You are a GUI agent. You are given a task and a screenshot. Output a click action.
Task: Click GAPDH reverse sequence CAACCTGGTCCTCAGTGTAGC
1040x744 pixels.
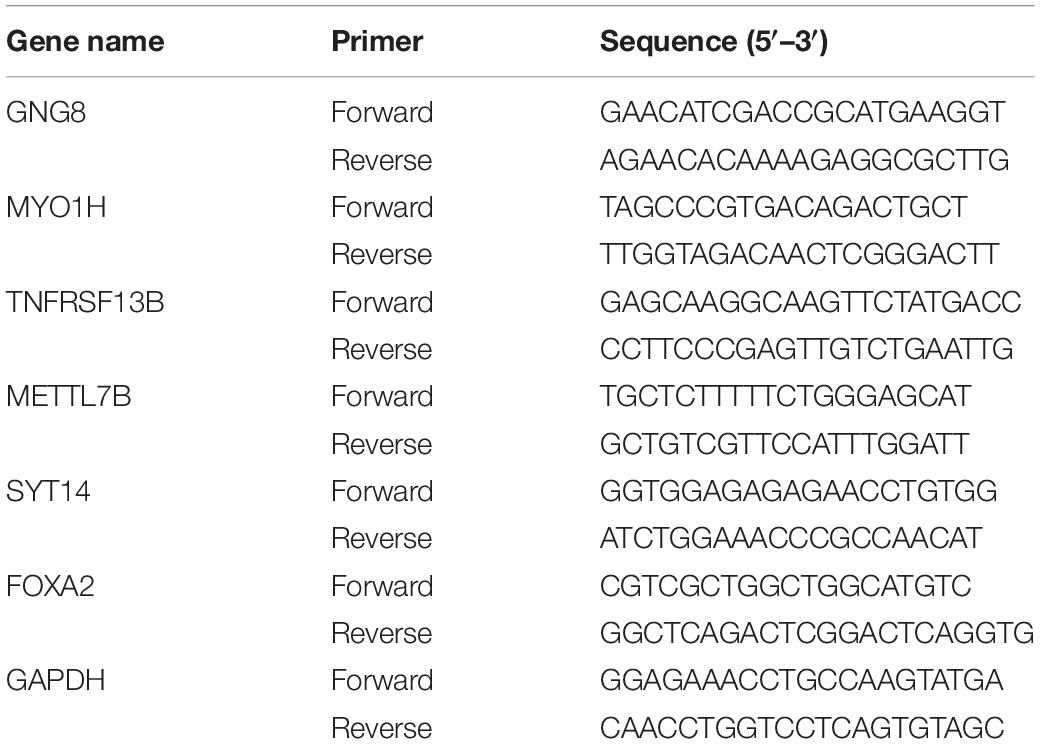(x=802, y=728)
